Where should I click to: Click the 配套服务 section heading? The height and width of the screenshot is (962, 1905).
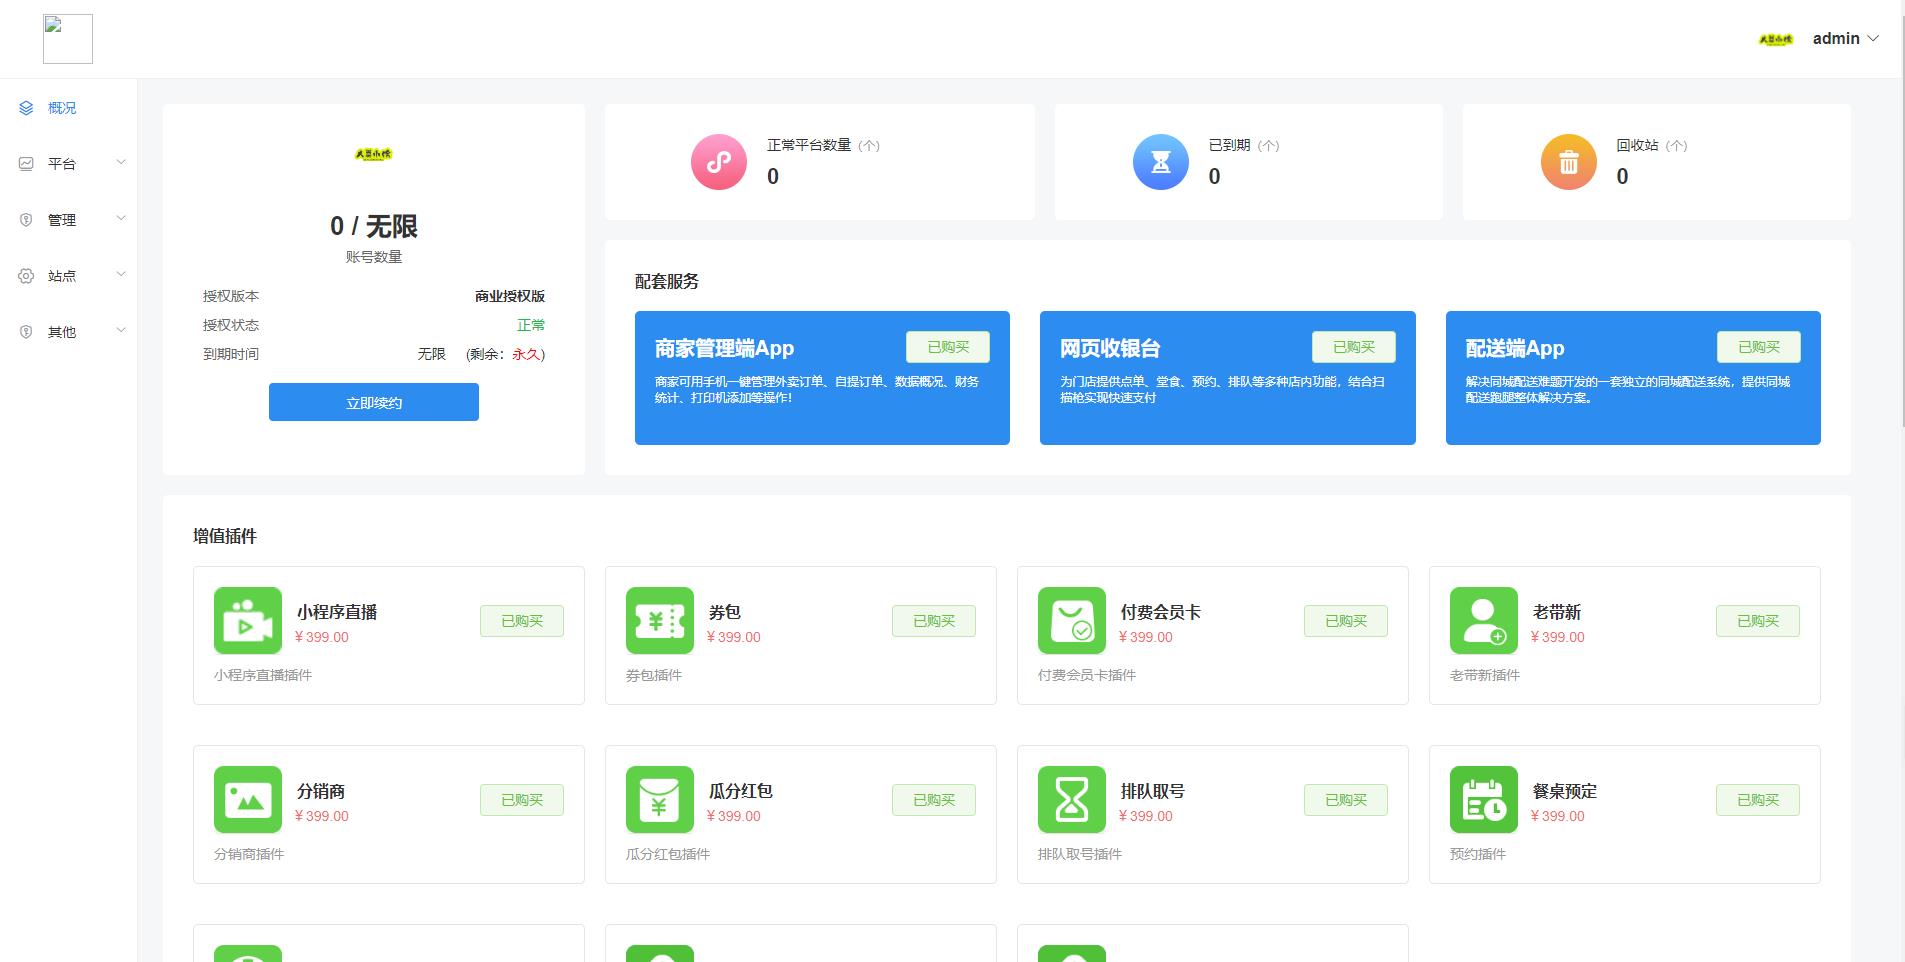[x=667, y=282]
